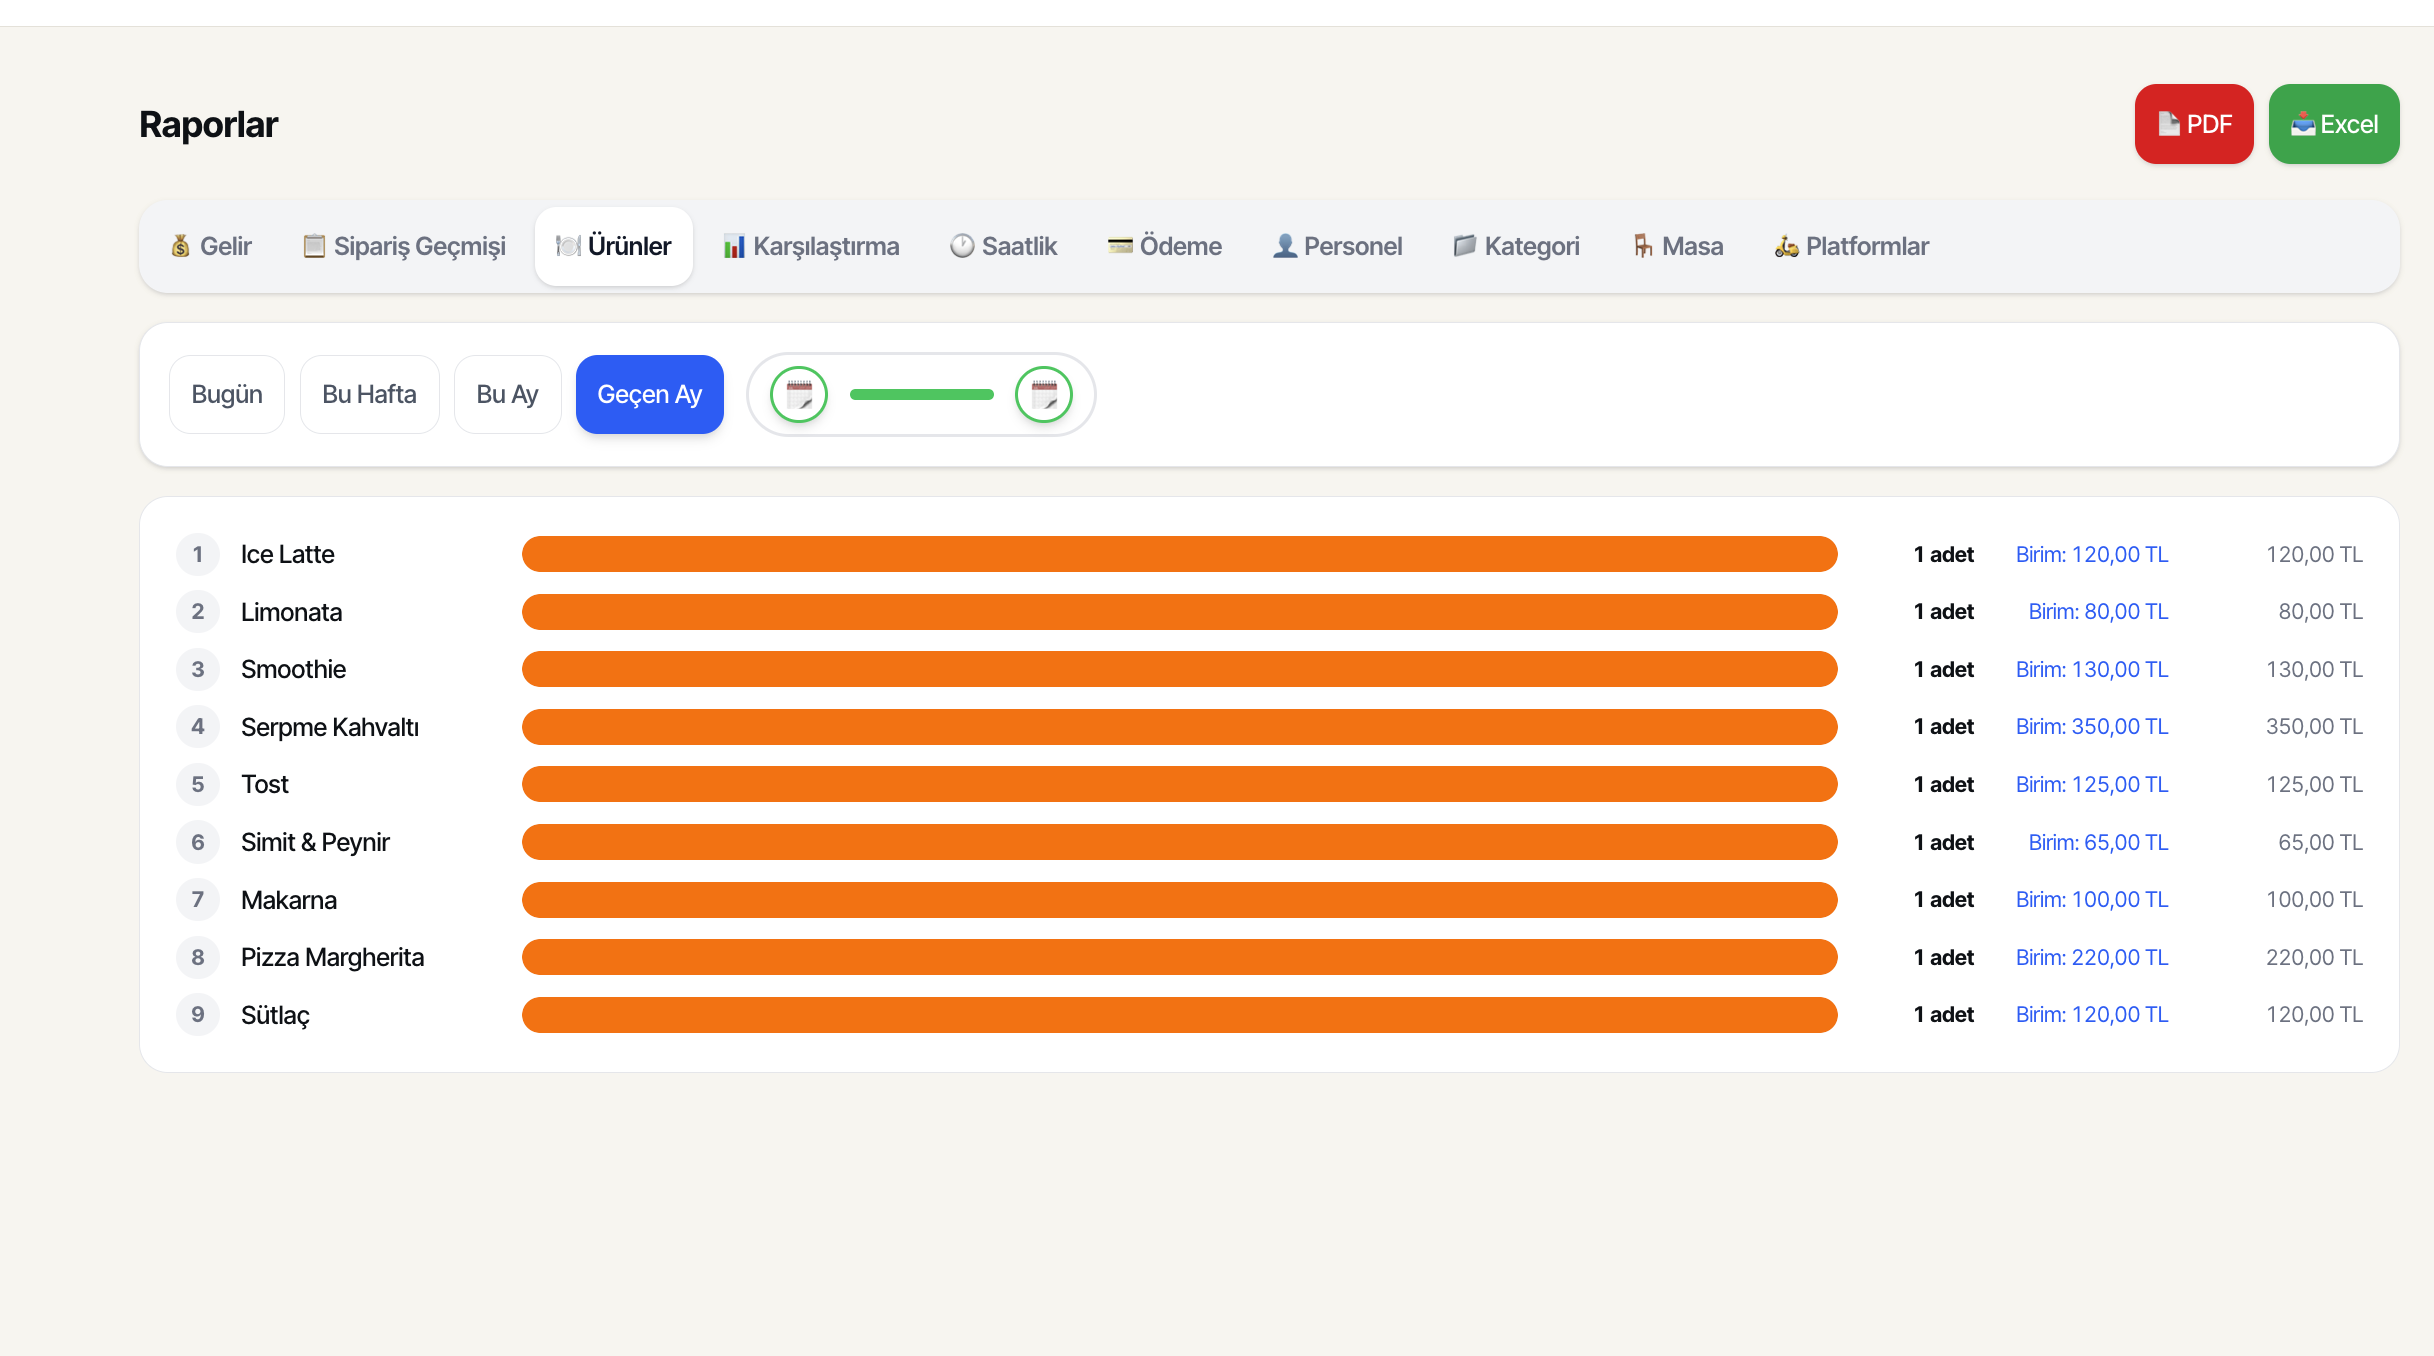Click the chair icon on Masa
The image size is (2434, 1356).
pos(1643,246)
